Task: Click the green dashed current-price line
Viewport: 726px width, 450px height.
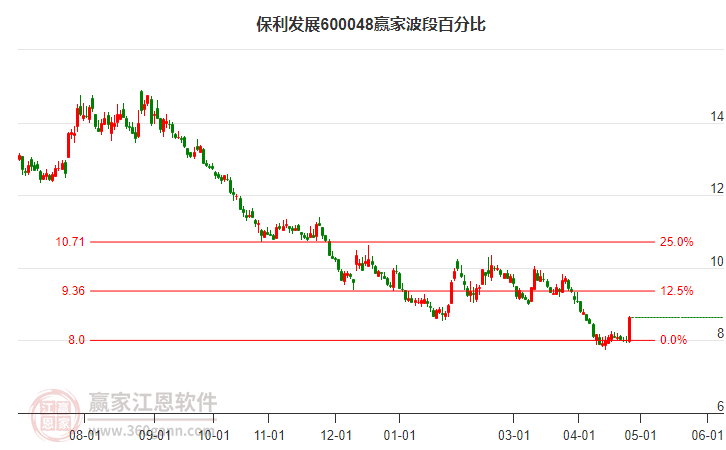Action: coord(677,318)
